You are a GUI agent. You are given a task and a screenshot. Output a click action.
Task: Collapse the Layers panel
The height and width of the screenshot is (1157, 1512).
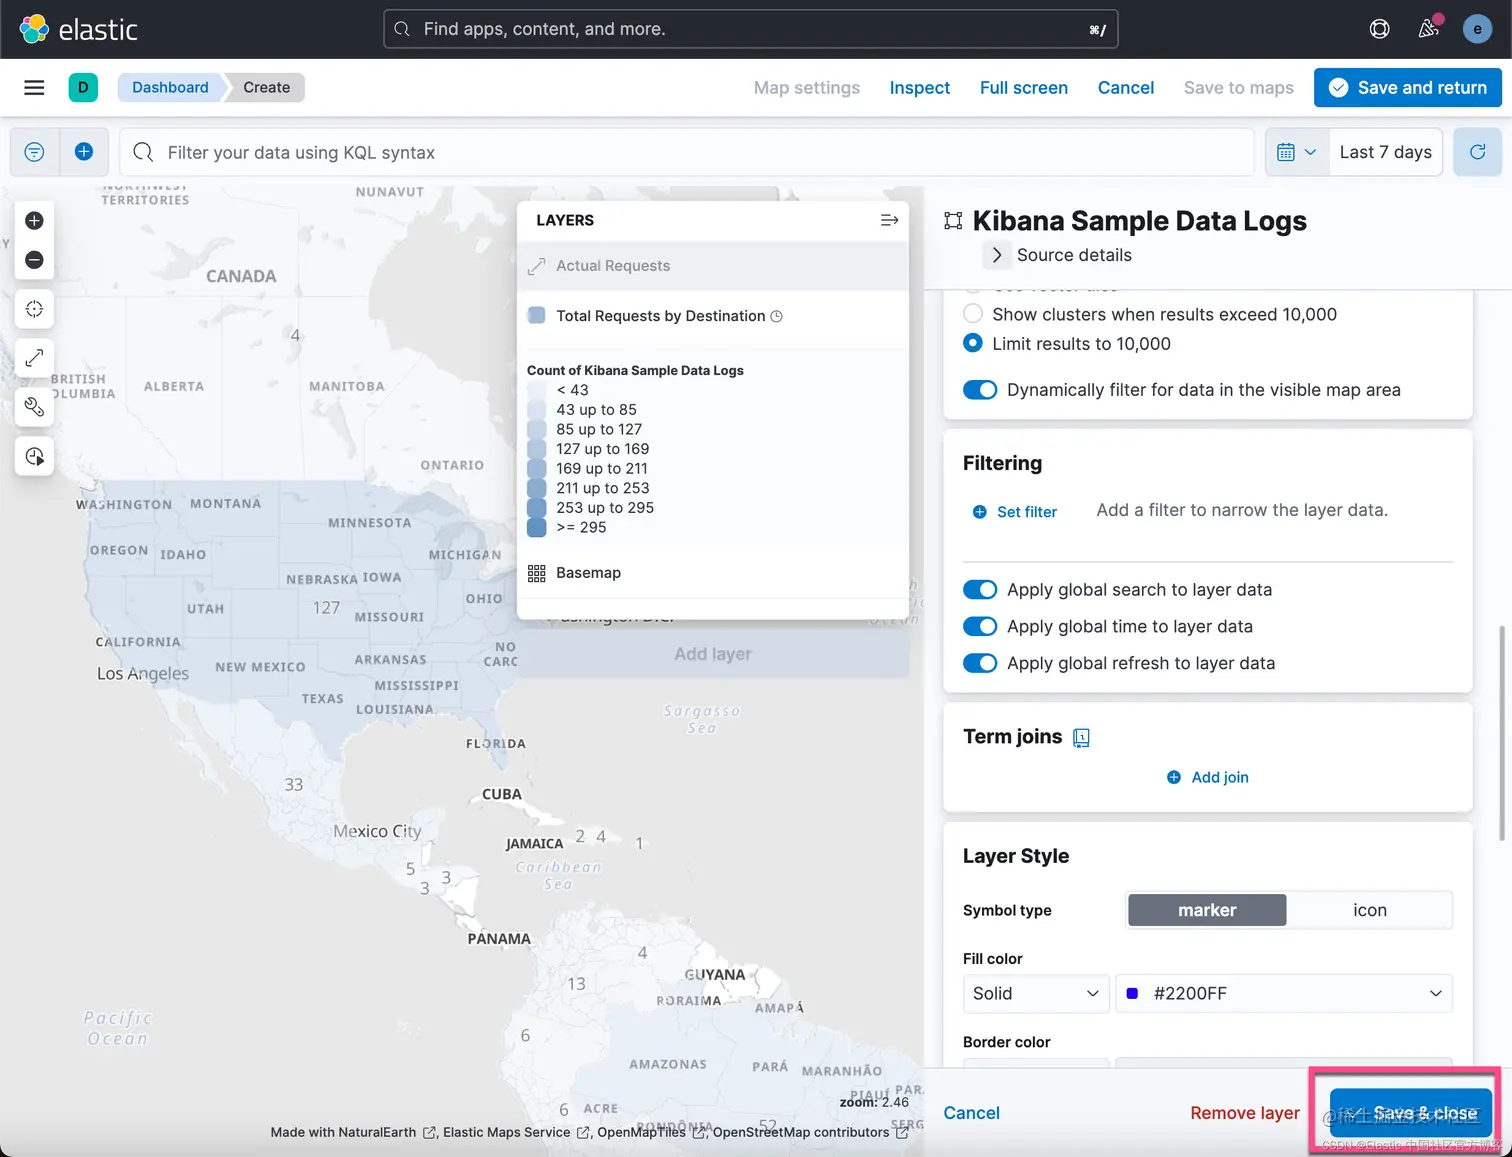tap(889, 220)
